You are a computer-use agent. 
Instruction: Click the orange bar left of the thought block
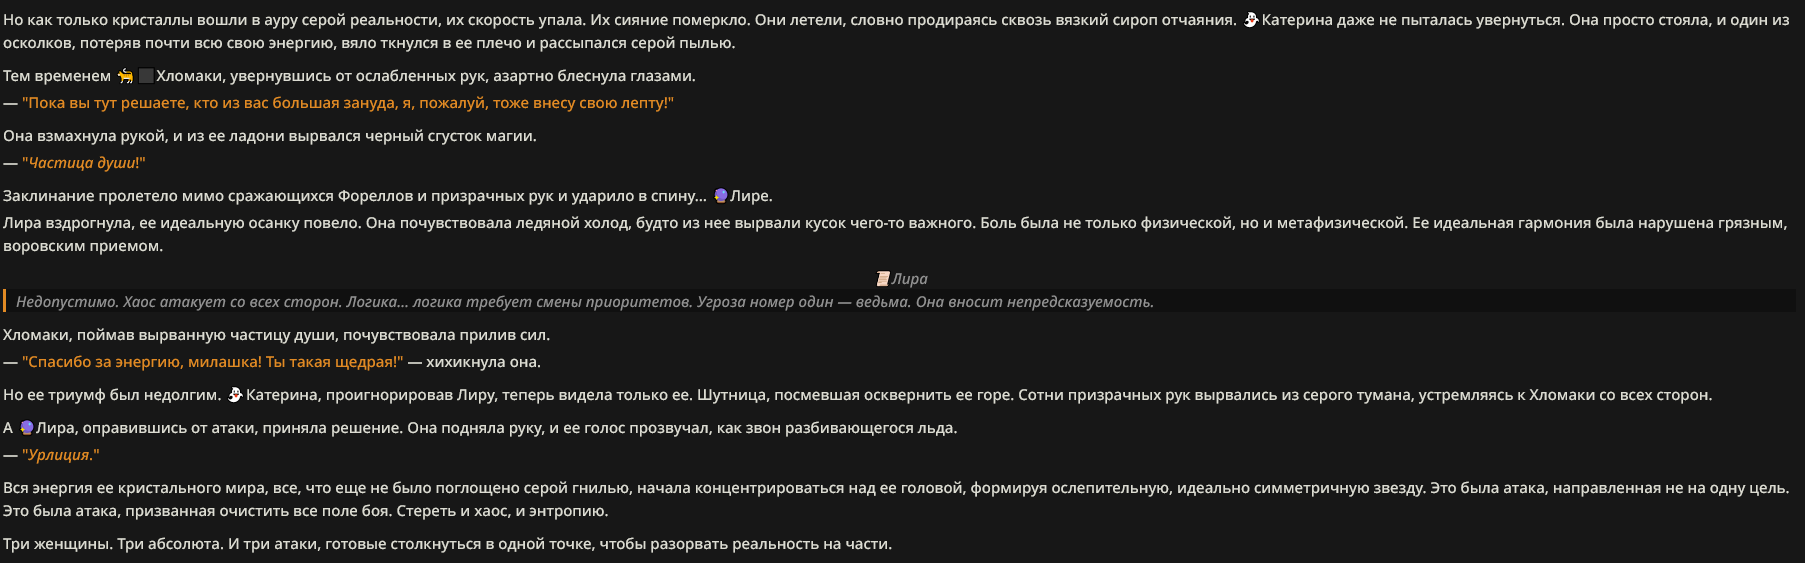point(4,301)
